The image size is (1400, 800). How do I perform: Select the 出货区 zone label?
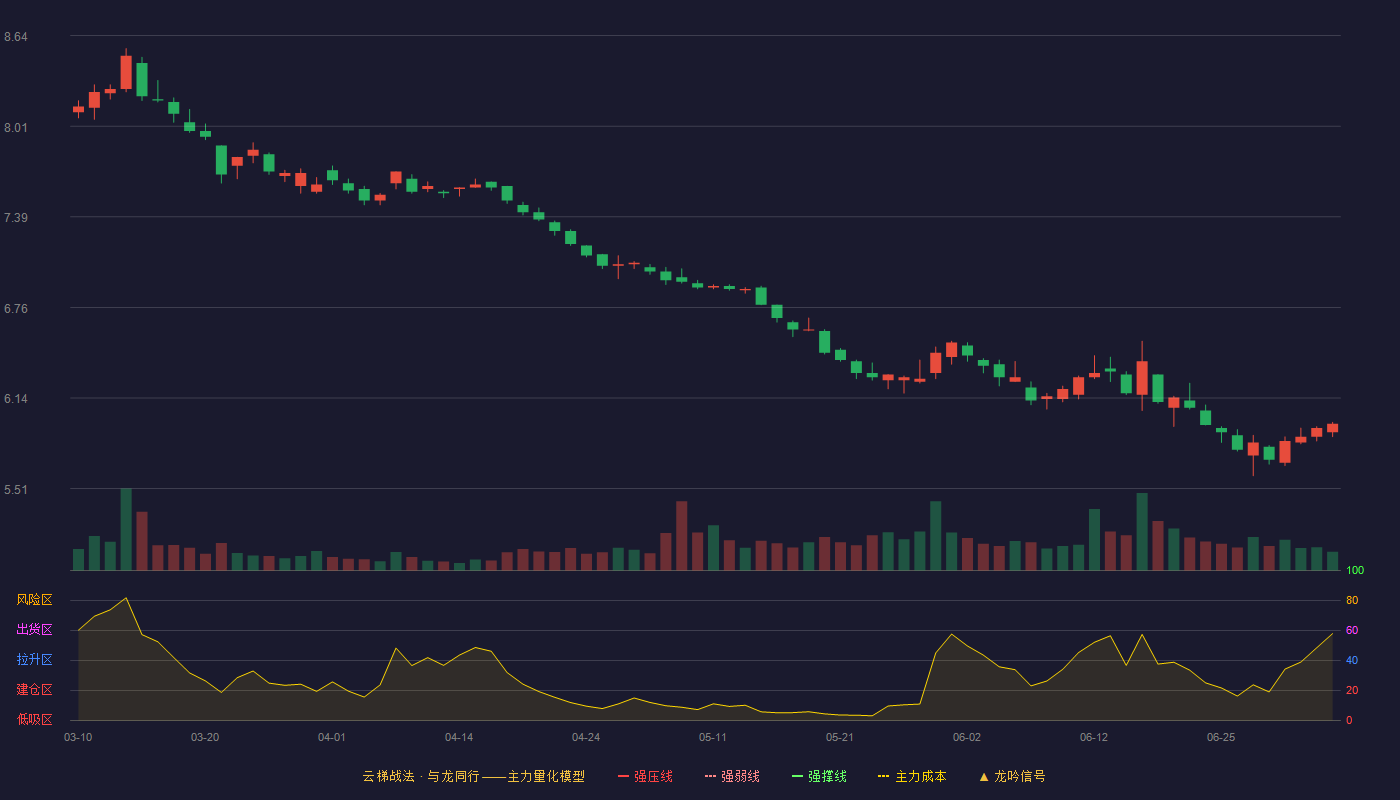(x=34, y=630)
